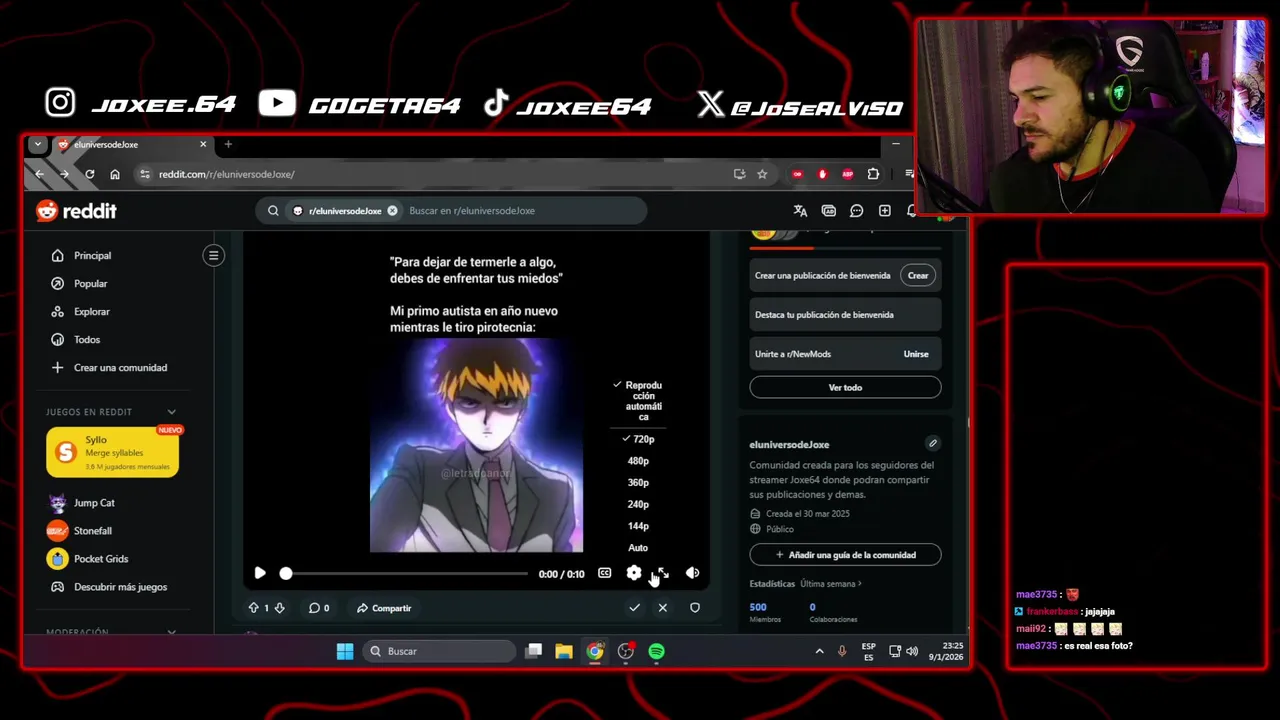This screenshot has height=720, width=1280.
Task: Open Spotify from the taskbar
Action: pos(656,651)
